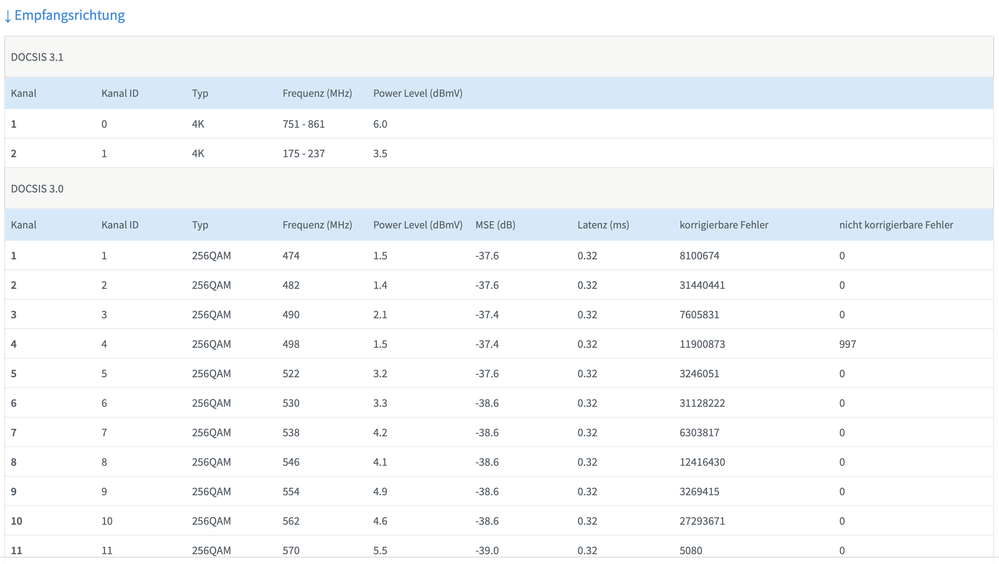999x564 pixels.
Task: Select the correctable errors value 31440441
Action: tap(702, 285)
